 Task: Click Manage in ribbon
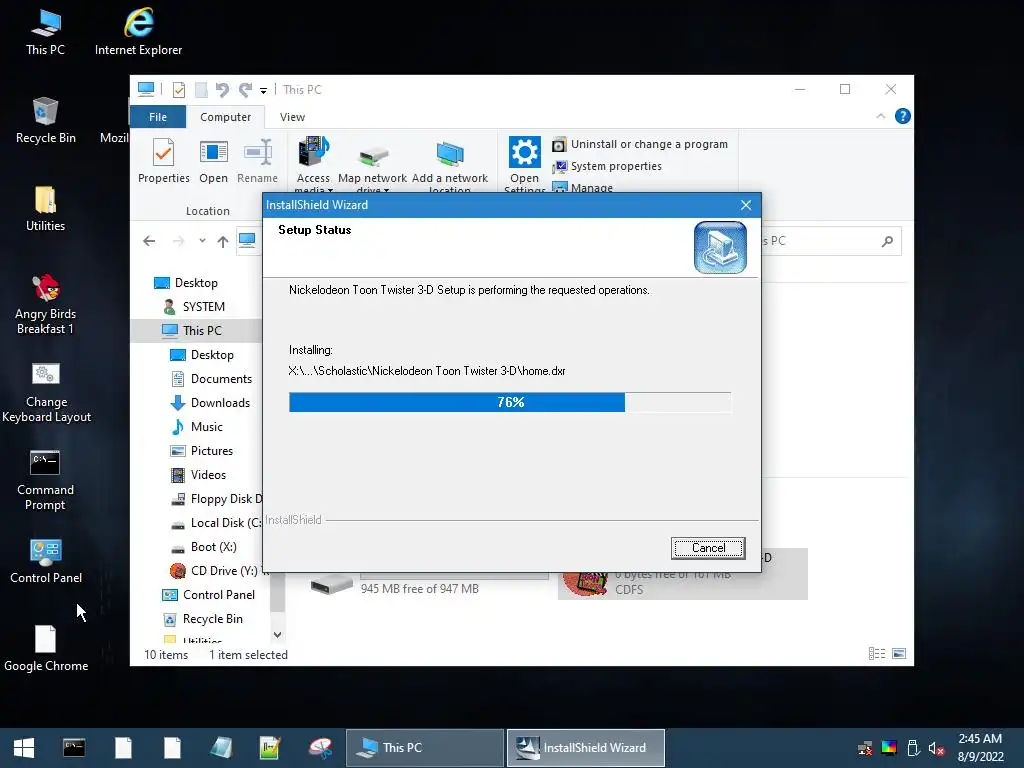pyautogui.click(x=583, y=187)
